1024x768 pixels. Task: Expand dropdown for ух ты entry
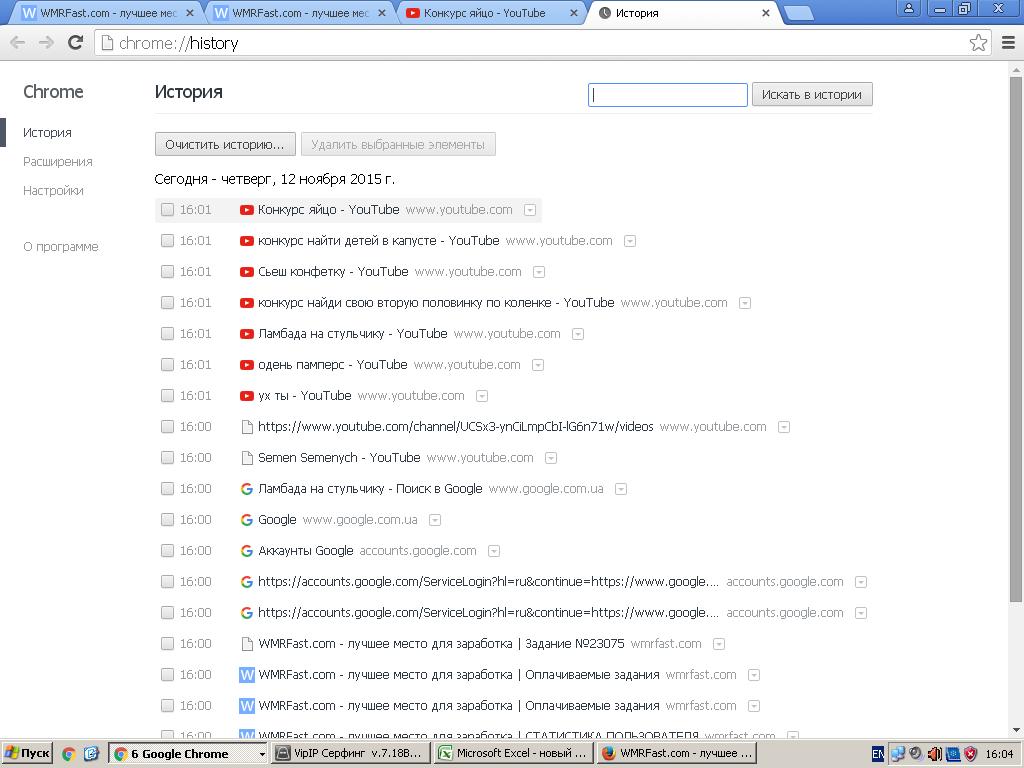482,396
